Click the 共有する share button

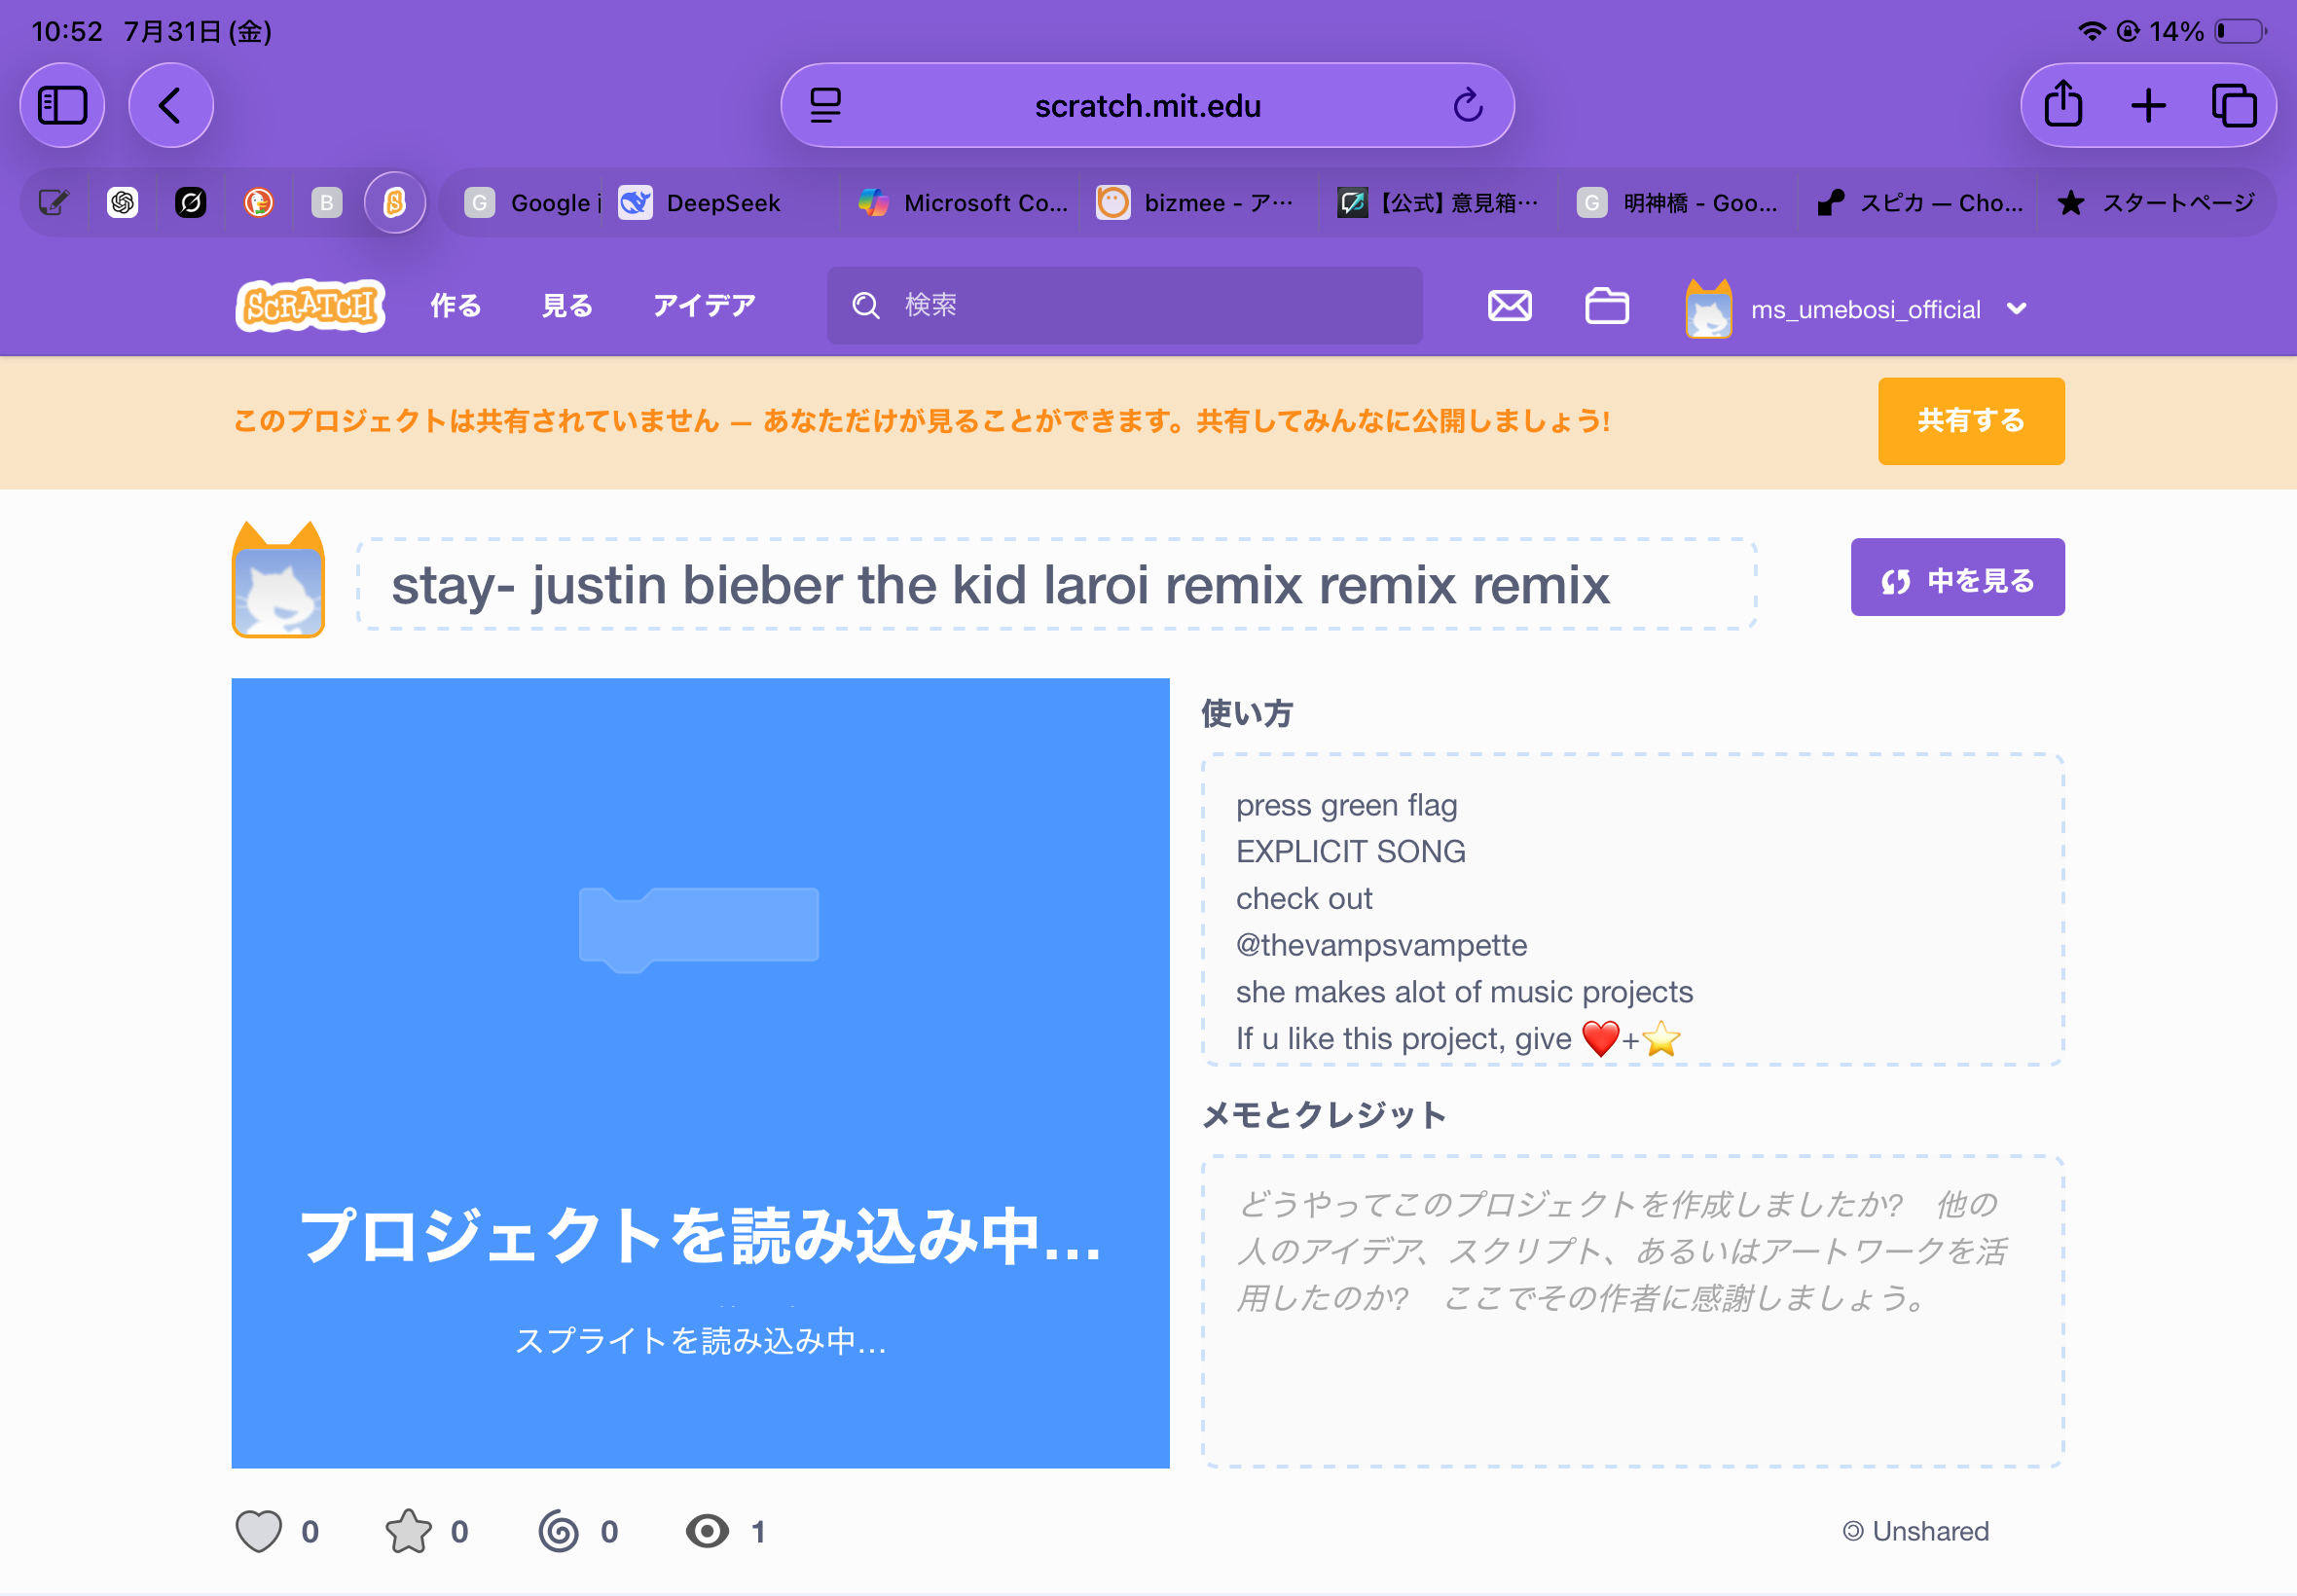pos(1971,421)
